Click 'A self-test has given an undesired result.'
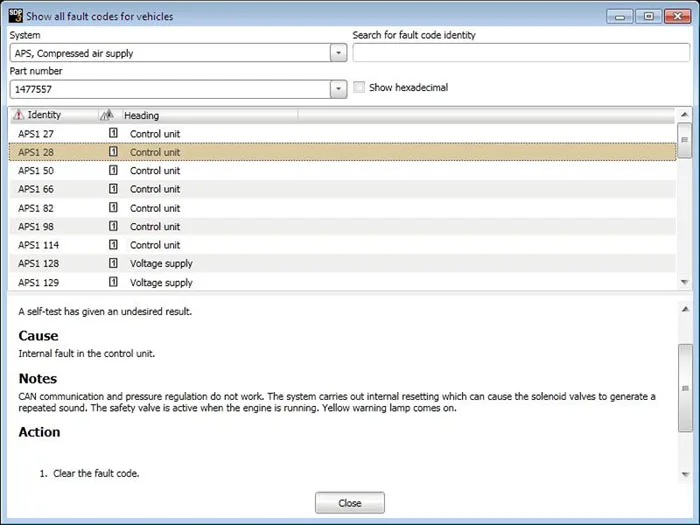This screenshot has width=700, height=525. click(105, 312)
